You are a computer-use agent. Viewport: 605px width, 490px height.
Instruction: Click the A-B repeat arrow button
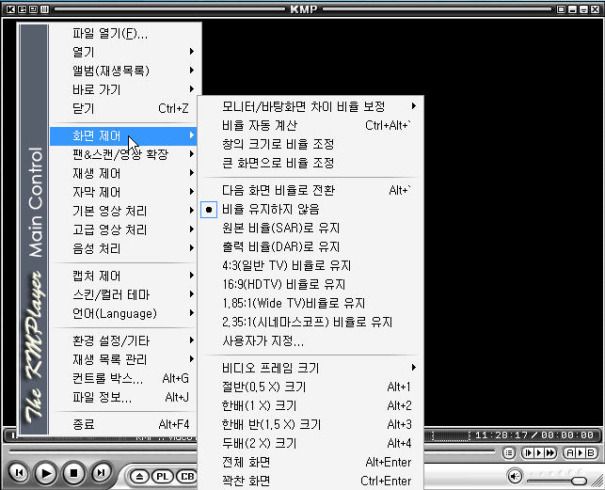pos(580,453)
